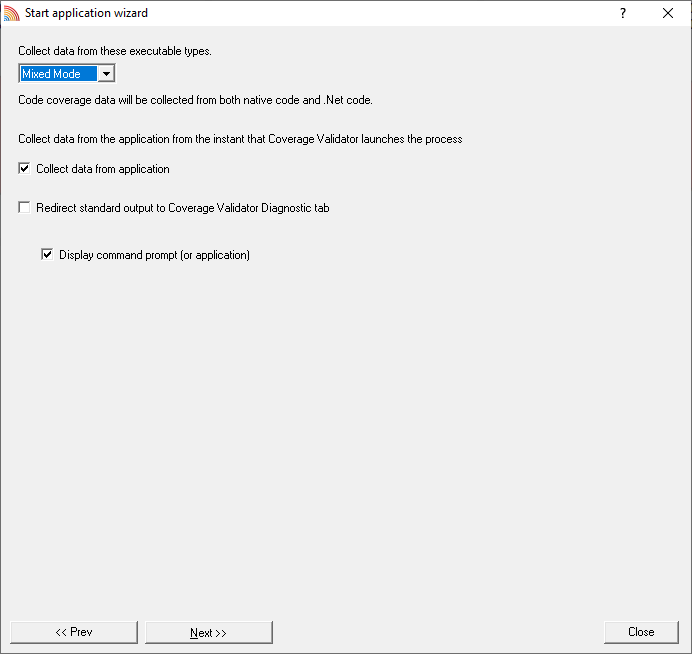Screen dimensions: 692x654
Task: Open the Mixed Mode dropdown arrow
Action: pos(106,74)
